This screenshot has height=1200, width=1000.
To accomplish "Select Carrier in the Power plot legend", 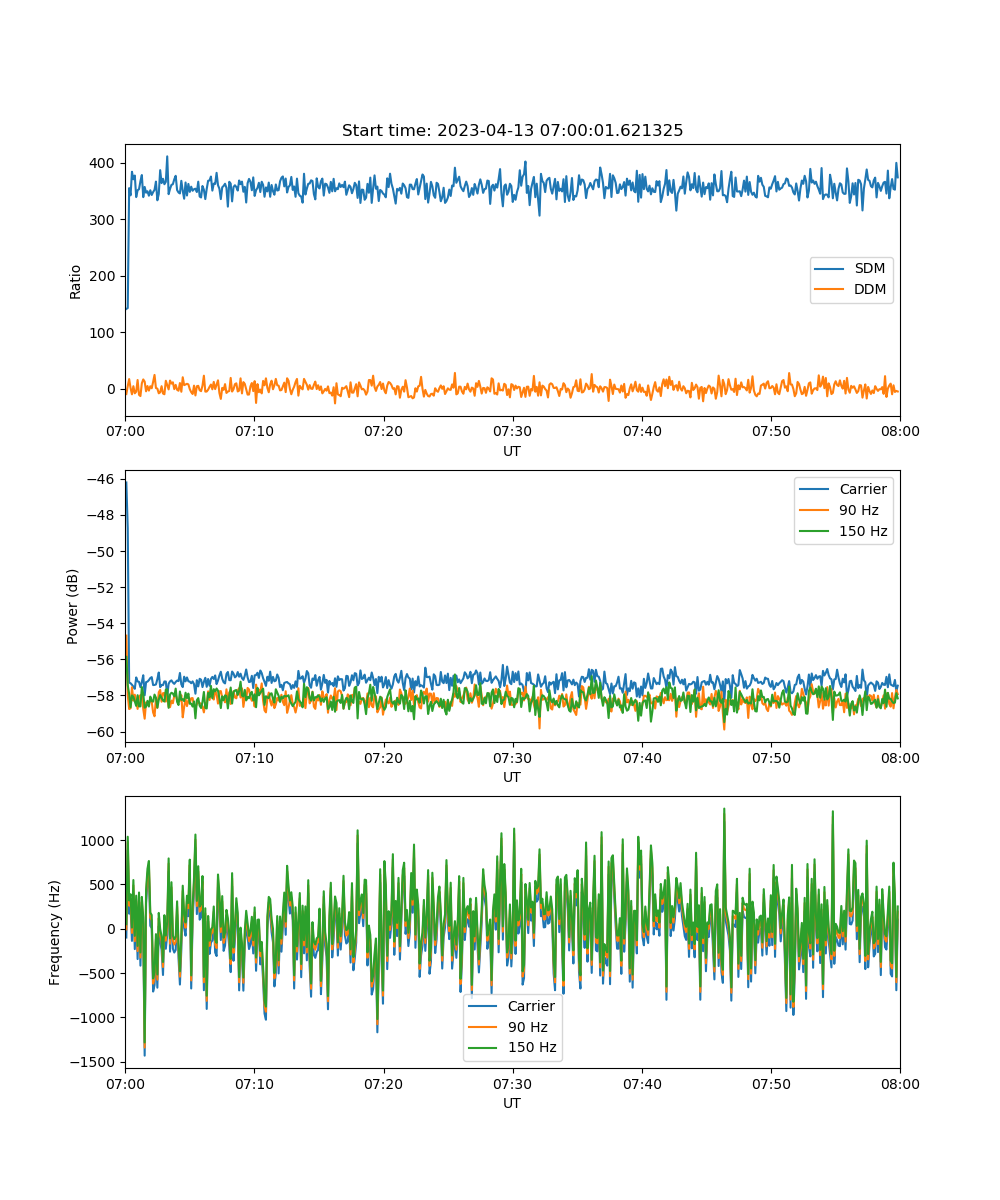I will click(x=863, y=489).
